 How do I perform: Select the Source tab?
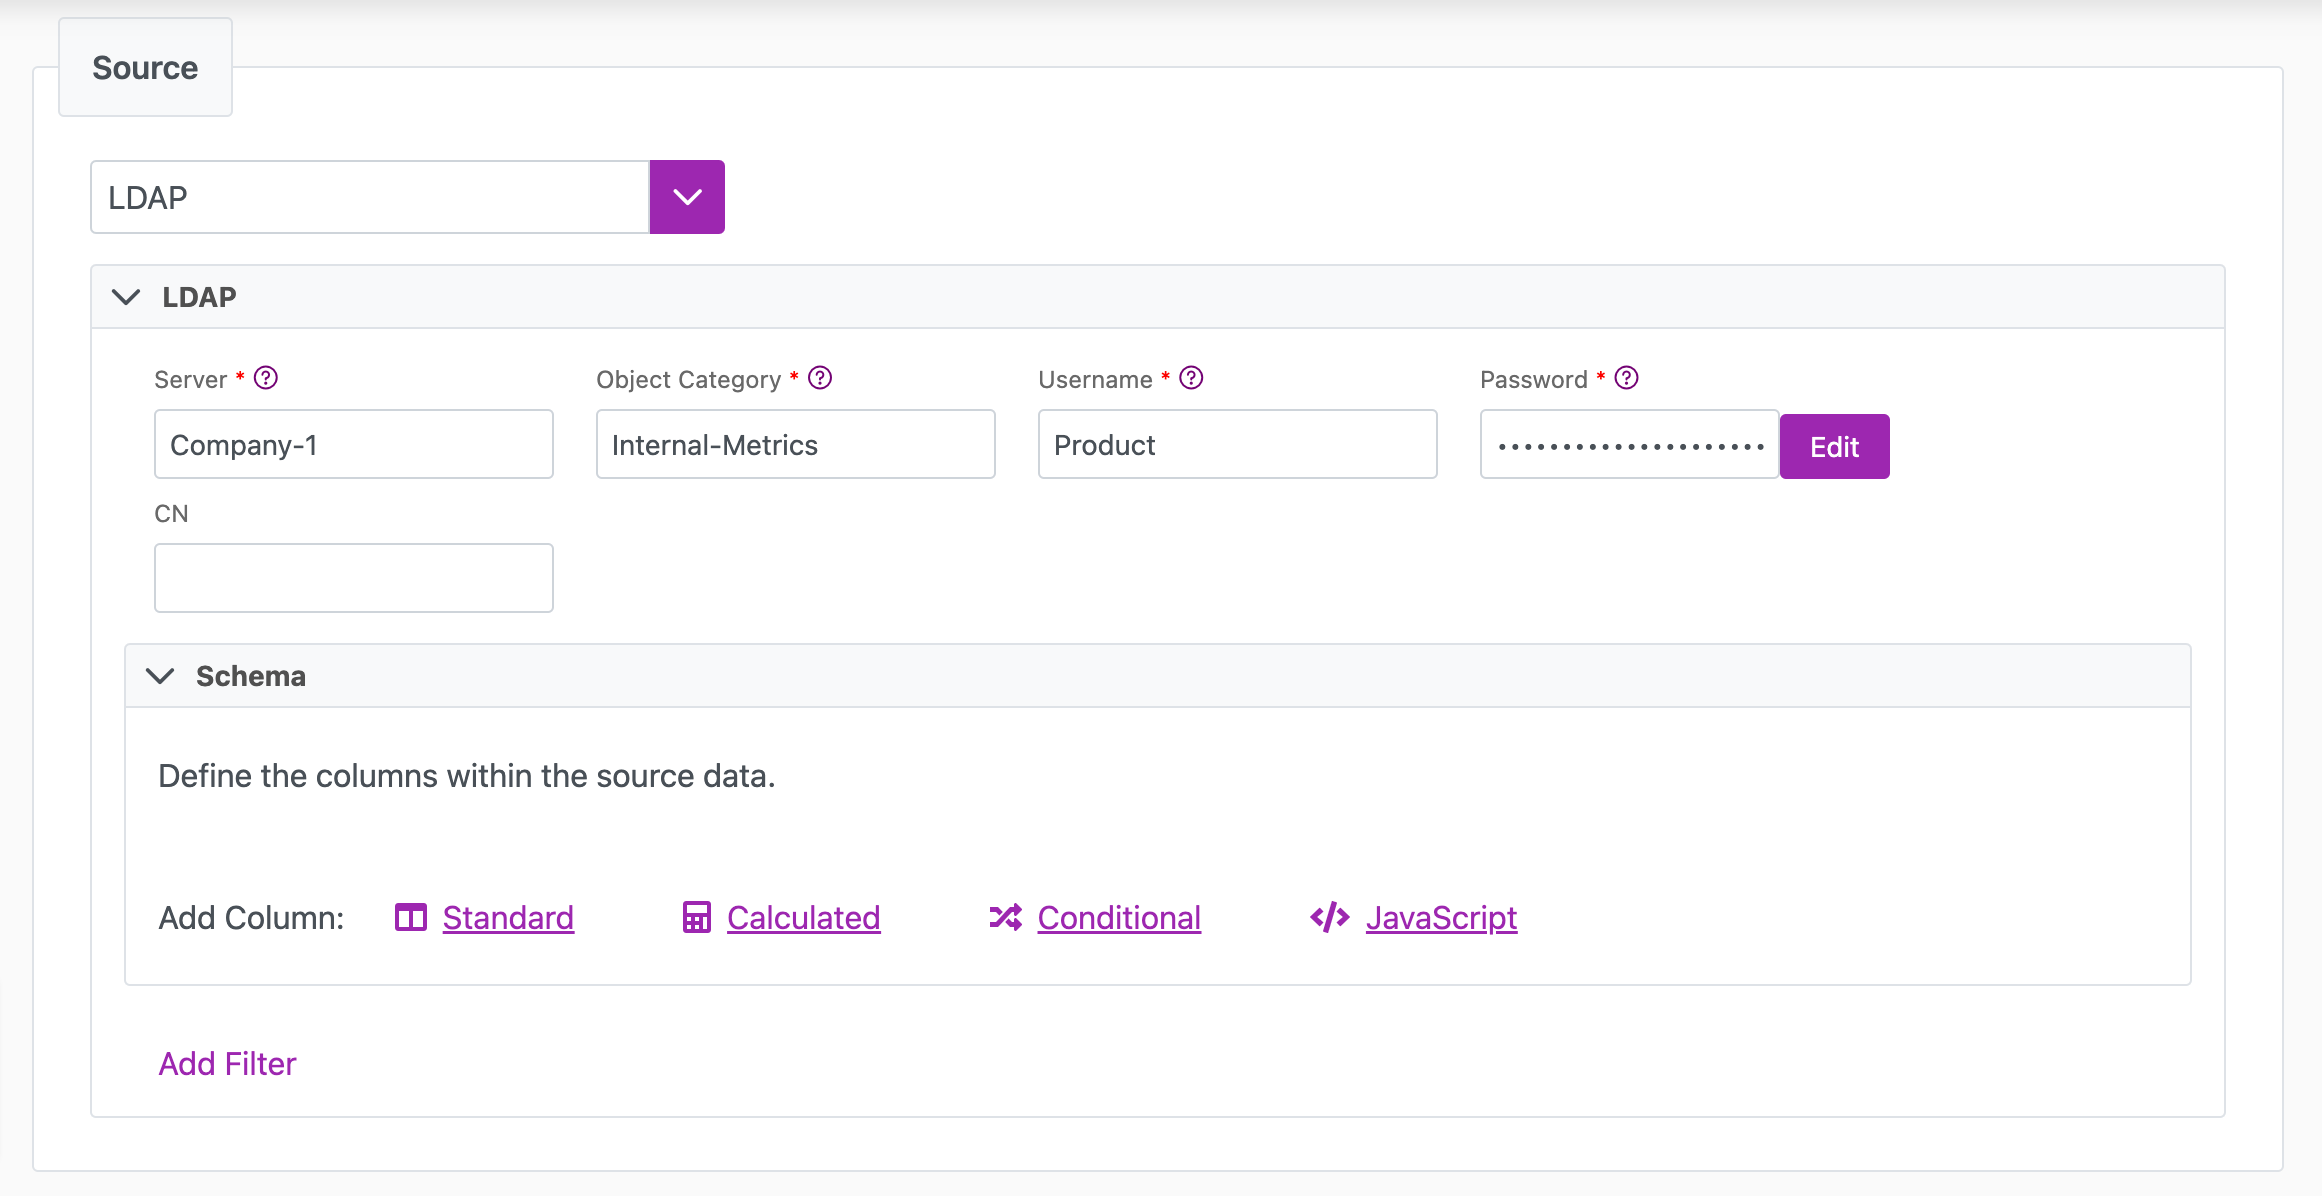(145, 67)
